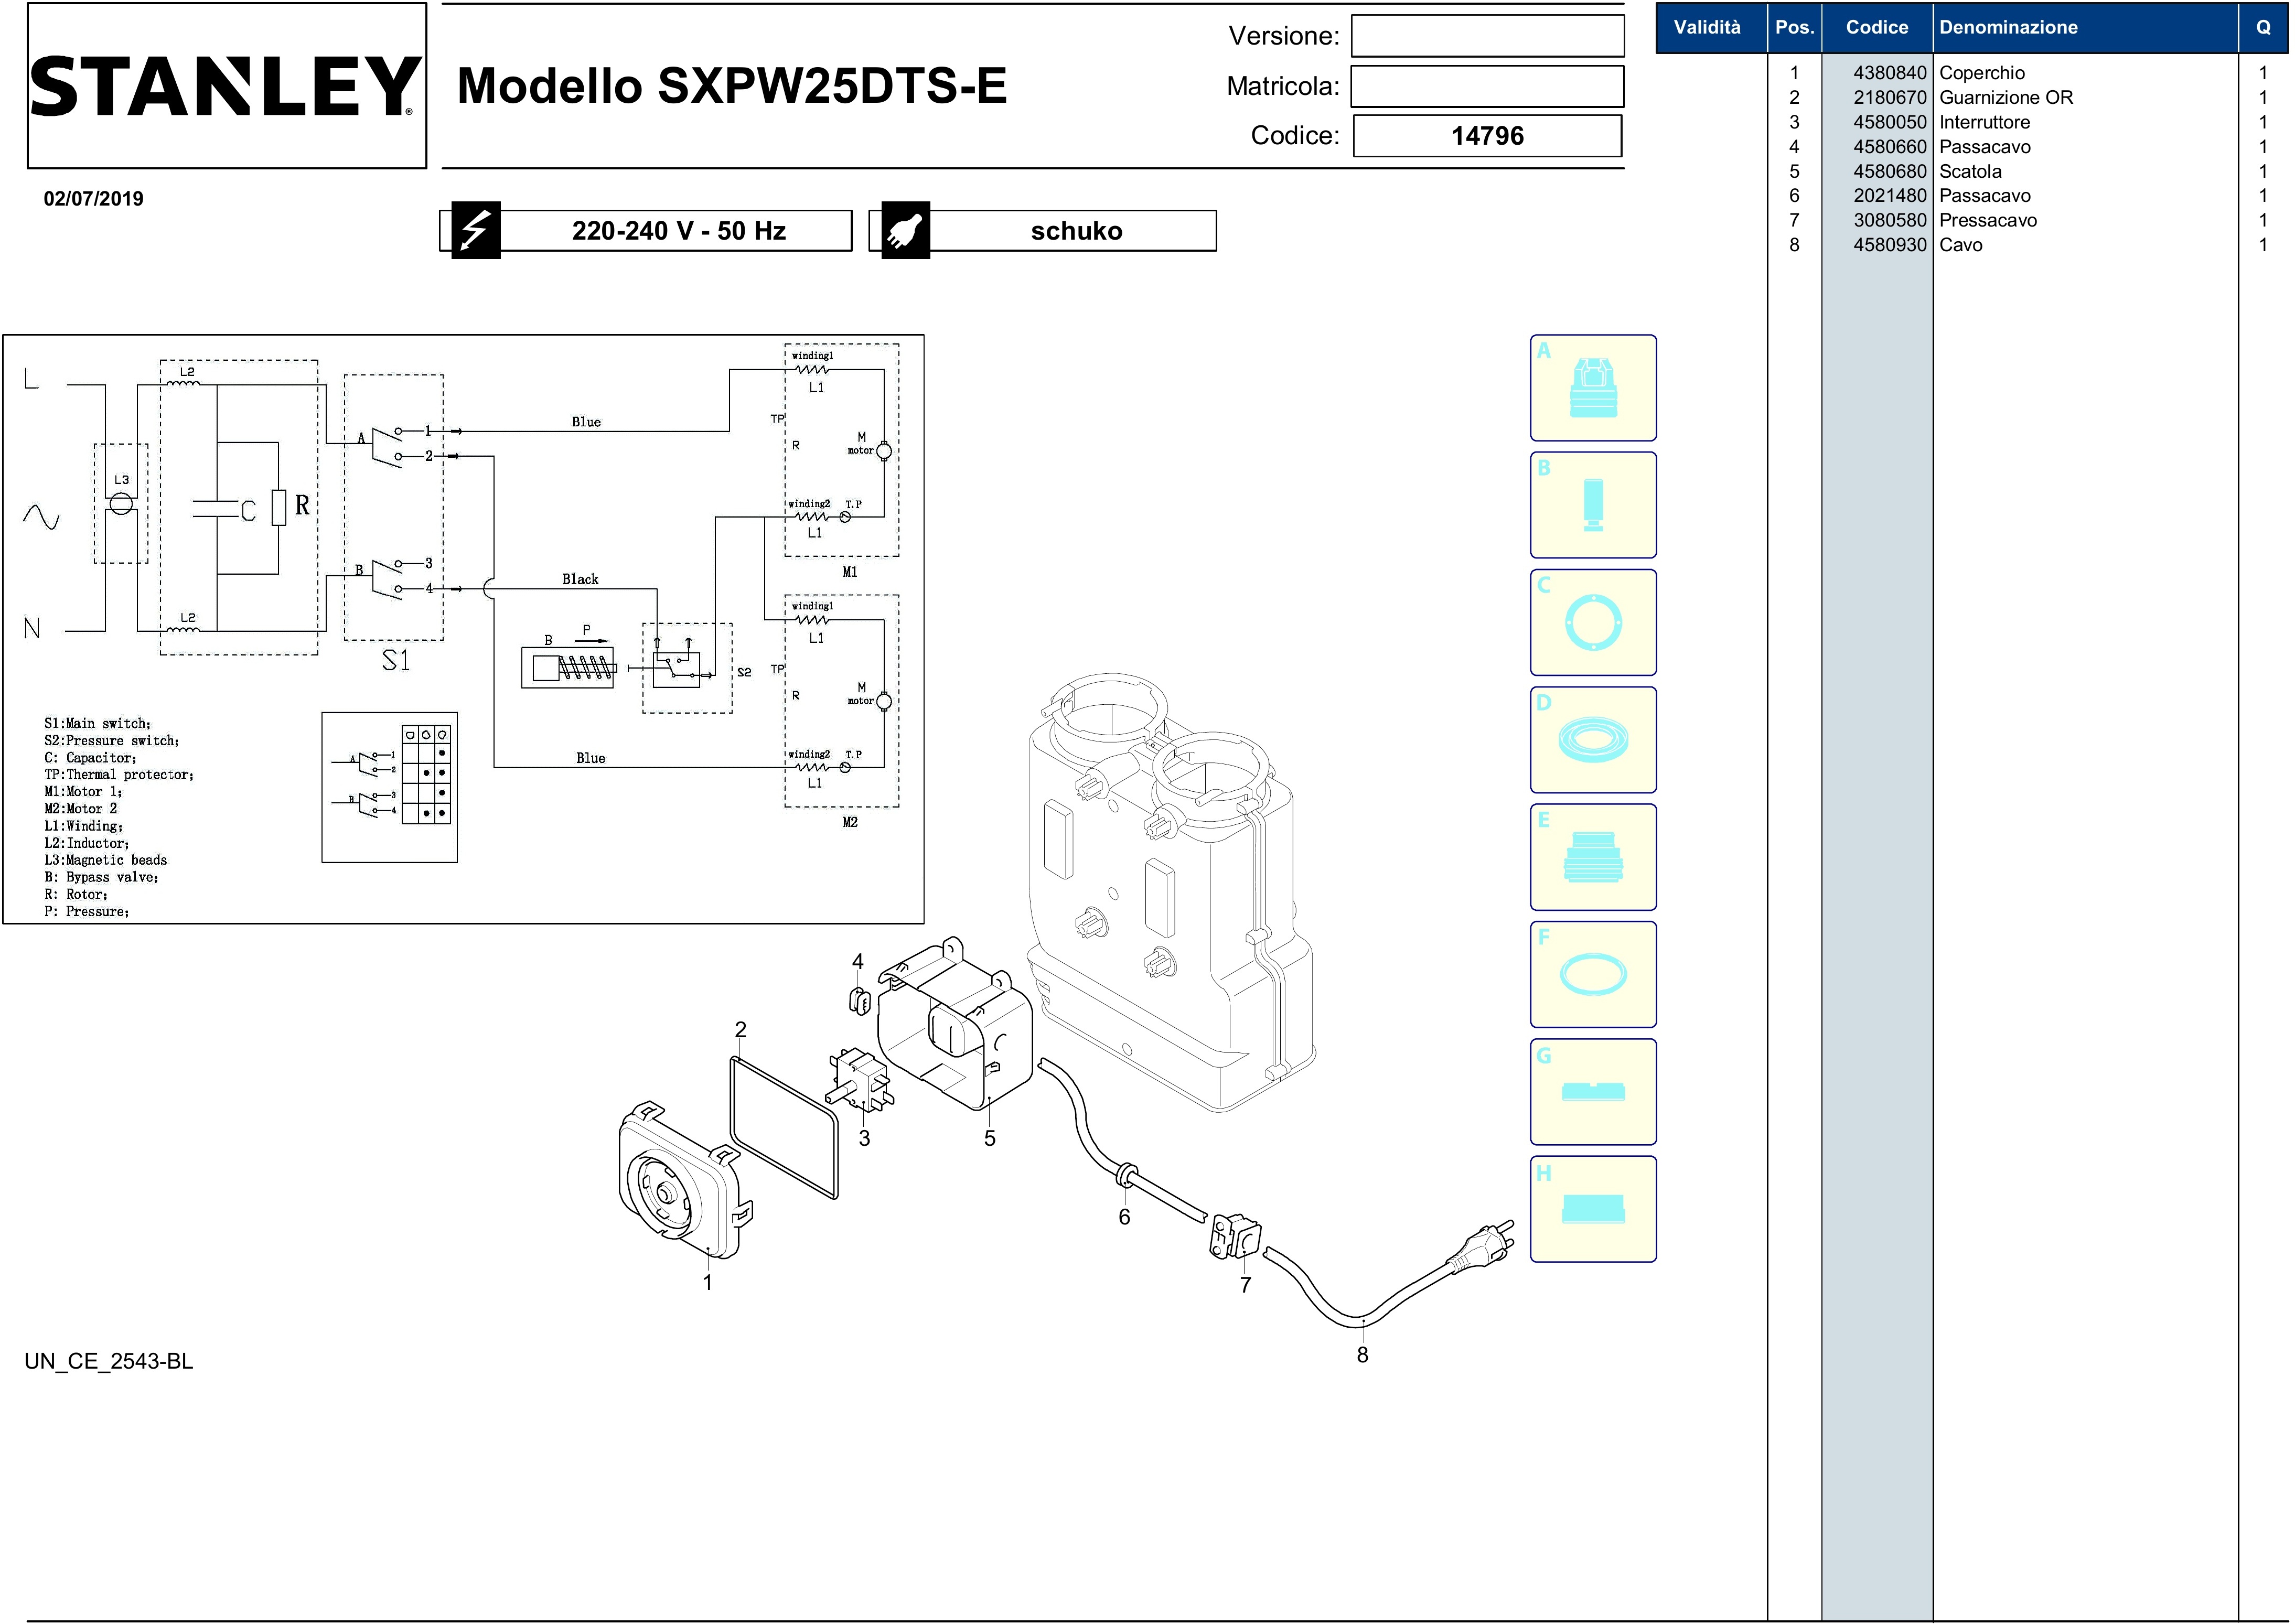Click the plug type icon
The image size is (2295, 1624).
pyautogui.click(x=905, y=231)
